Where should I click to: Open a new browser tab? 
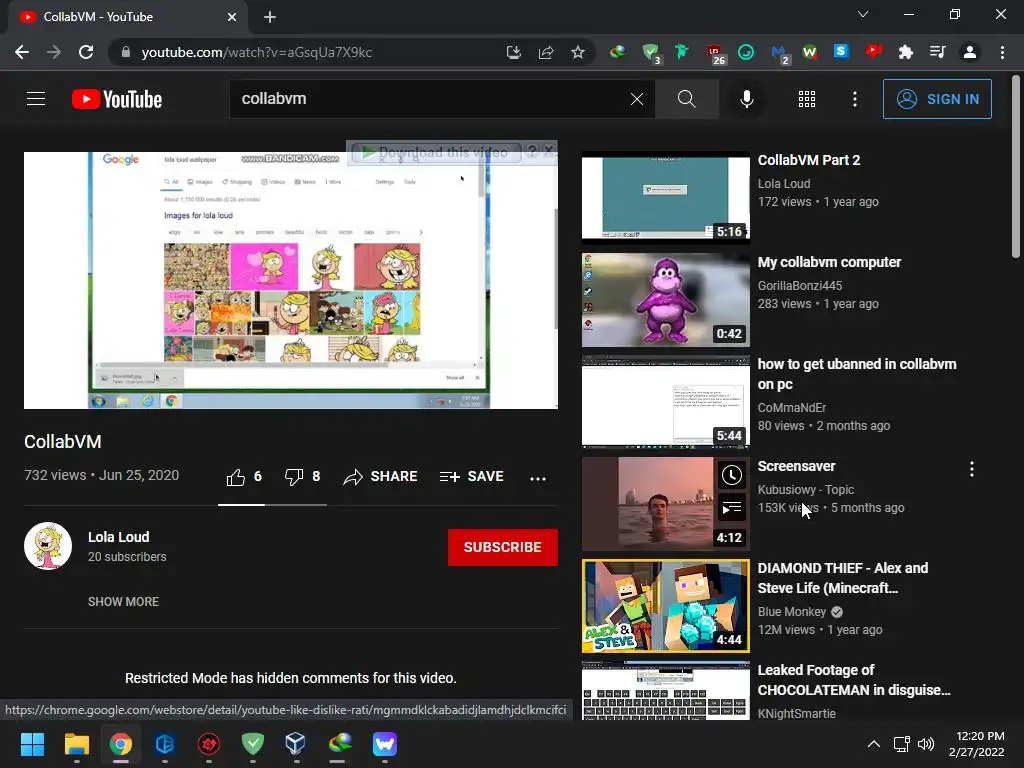[x=270, y=17]
